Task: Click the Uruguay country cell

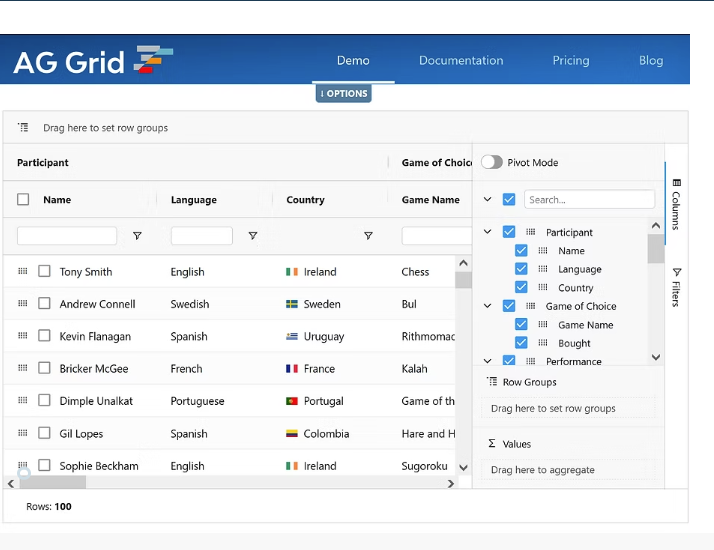Action: pyautogui.click(x=324, y=336)
